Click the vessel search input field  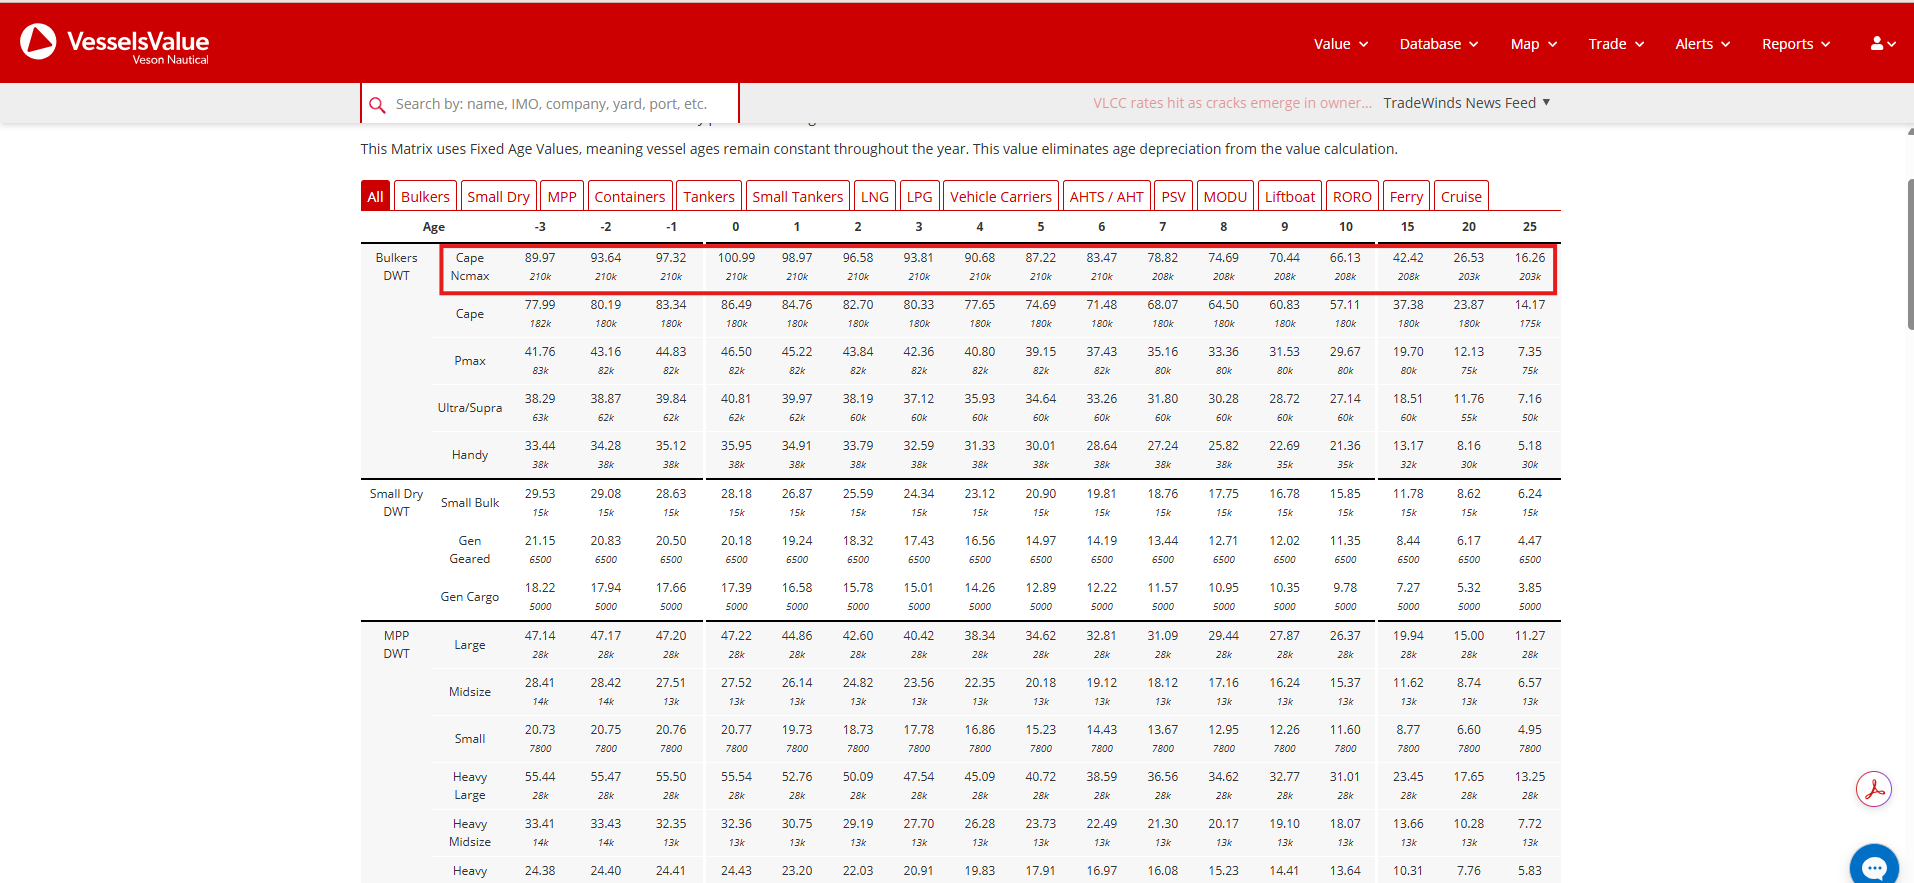pos(550,104)
